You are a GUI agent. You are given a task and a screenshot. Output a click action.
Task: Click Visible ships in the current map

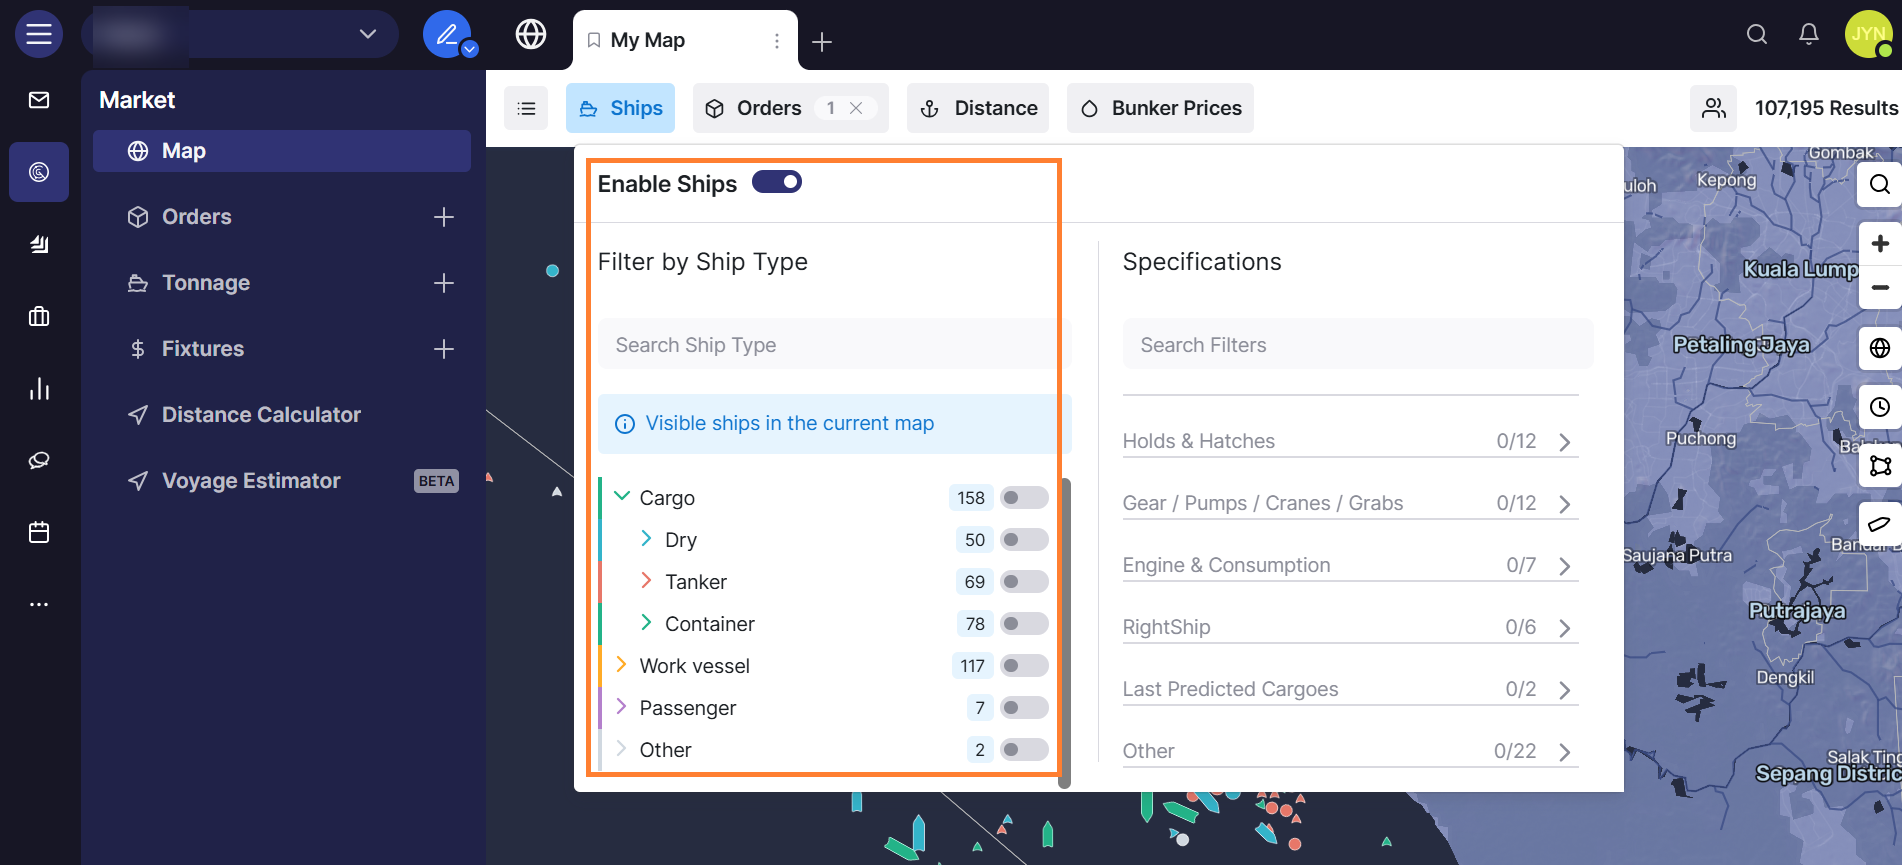(x=789, y=424)
